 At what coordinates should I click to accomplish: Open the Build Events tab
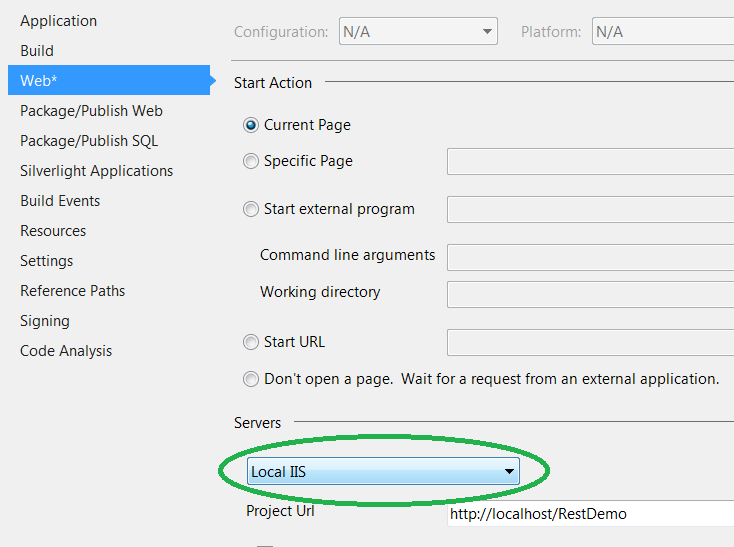(60, 201)
